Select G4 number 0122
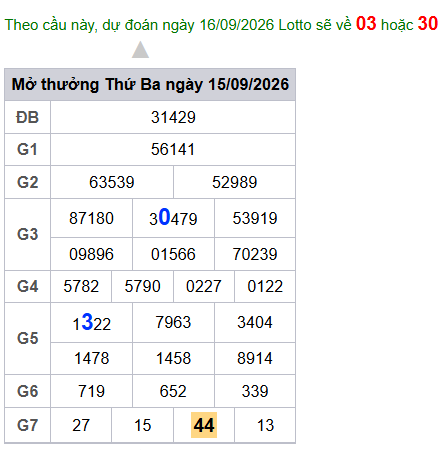 [265, 286]
